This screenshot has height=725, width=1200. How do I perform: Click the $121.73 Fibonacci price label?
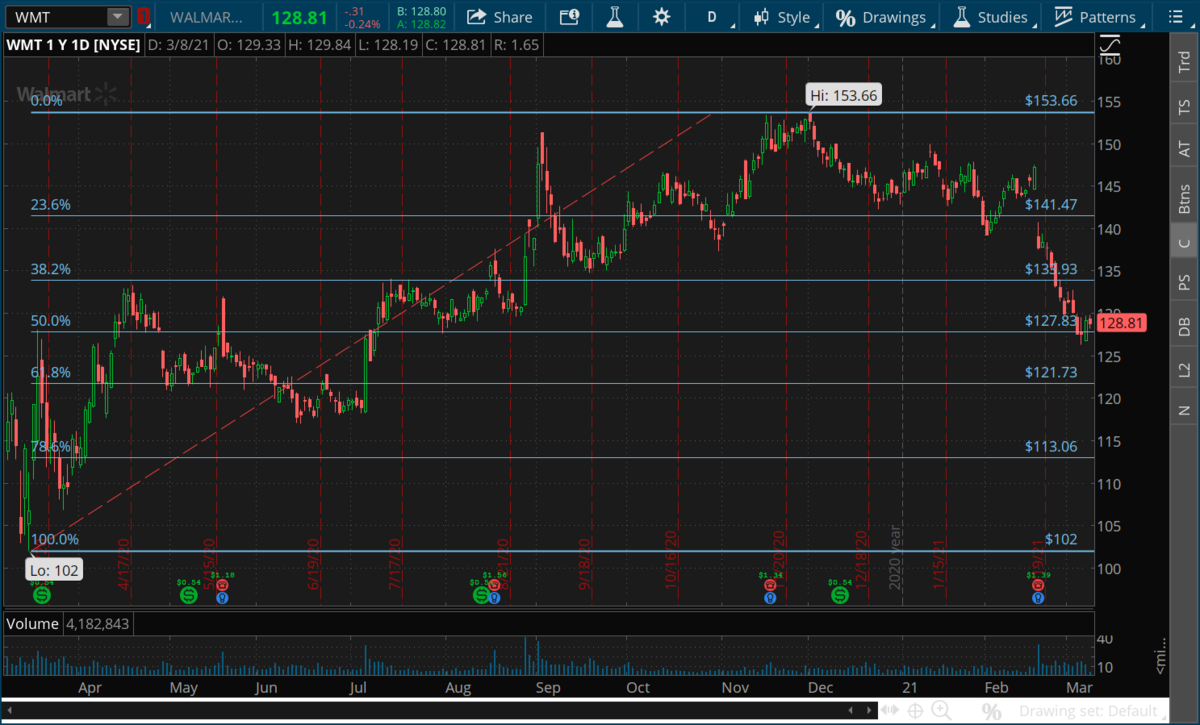click(1051, 372)
